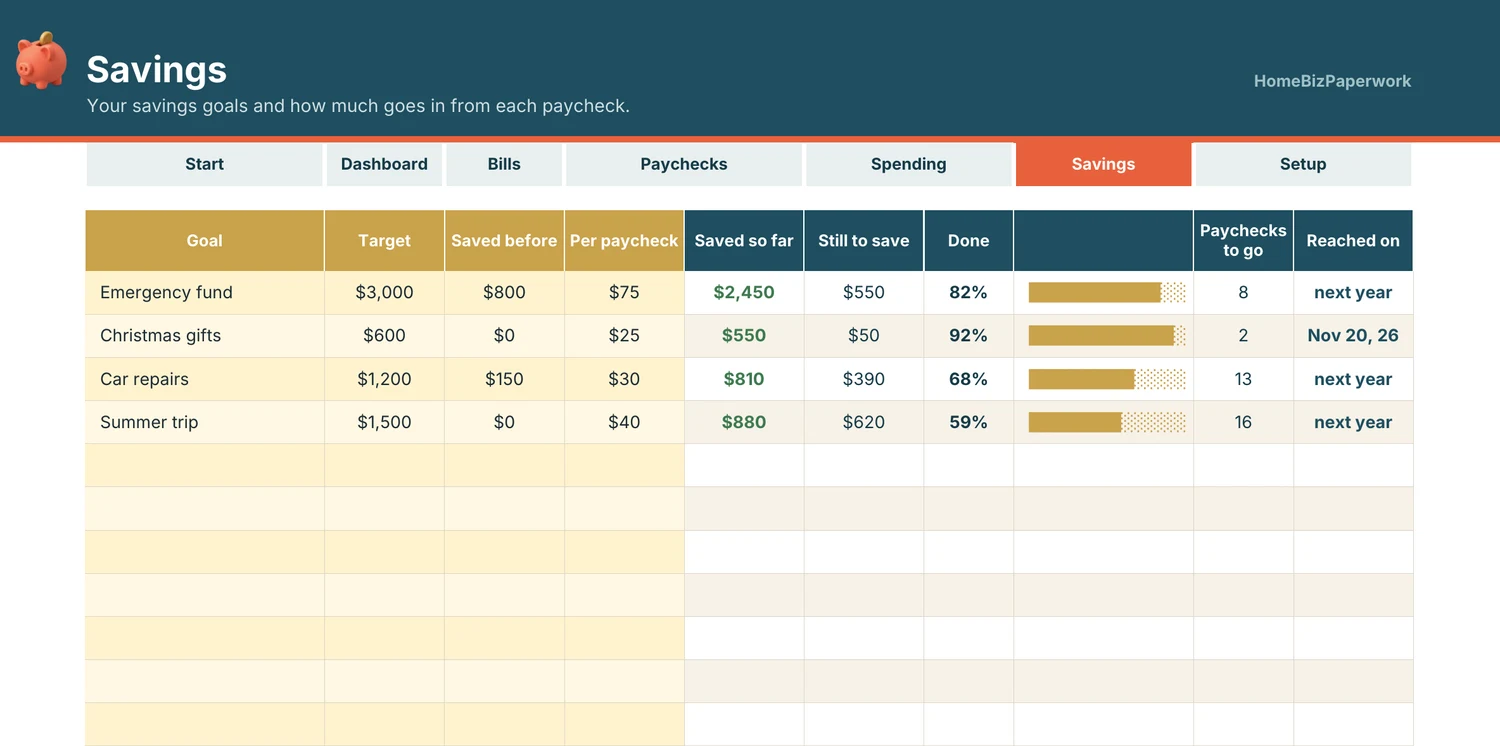The height and width of the screenshot is (746, 1500).
Task: Click the $2,450 saved so far value
Action: click(744, 293)
